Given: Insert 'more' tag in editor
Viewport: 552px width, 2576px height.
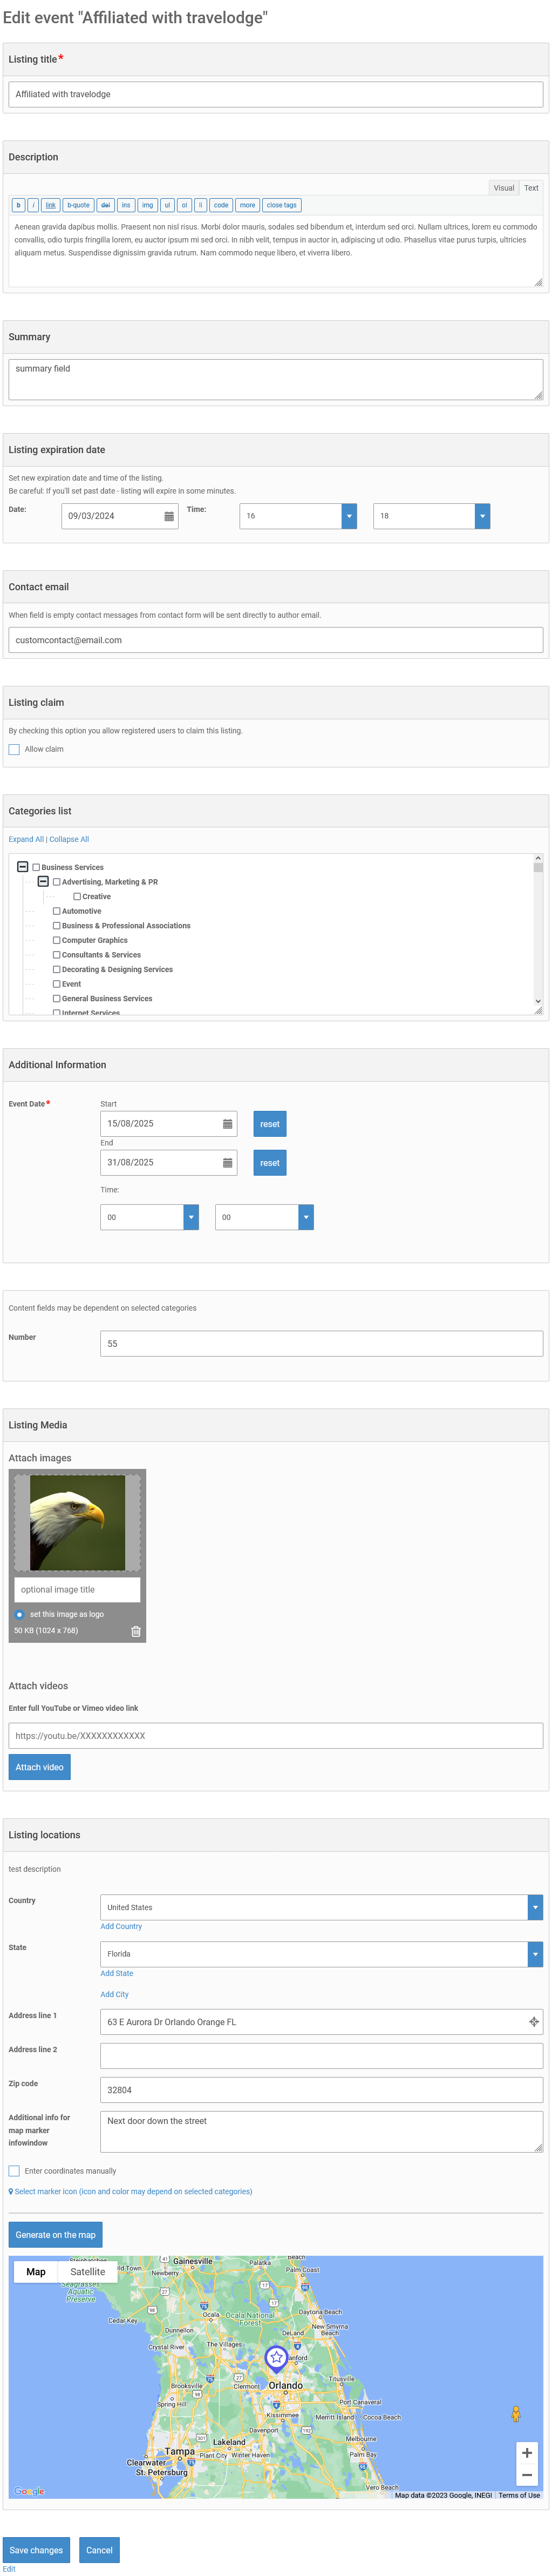Looking at the screenshot, I should [x=247, y=205].
